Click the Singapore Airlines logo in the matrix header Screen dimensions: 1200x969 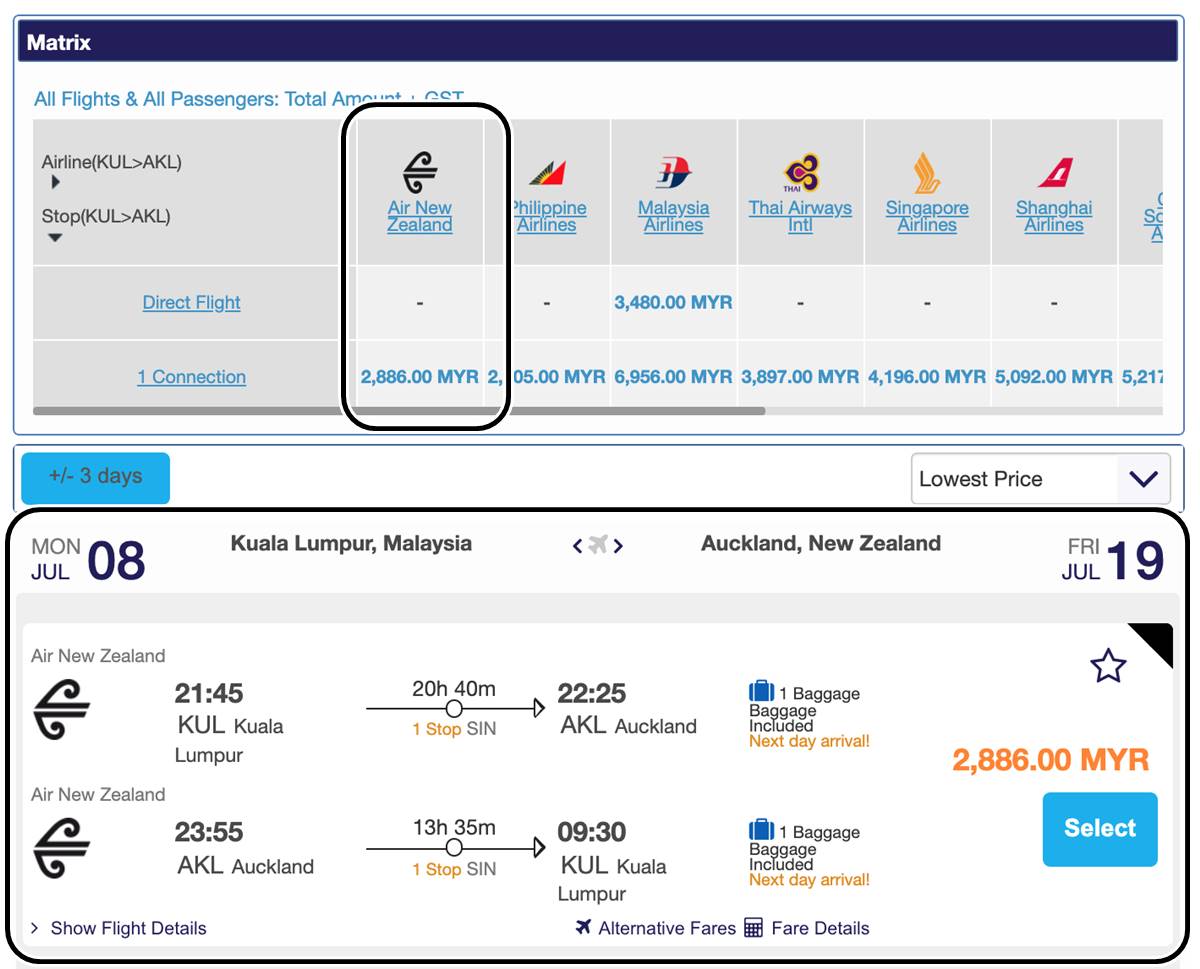(927, 173)
